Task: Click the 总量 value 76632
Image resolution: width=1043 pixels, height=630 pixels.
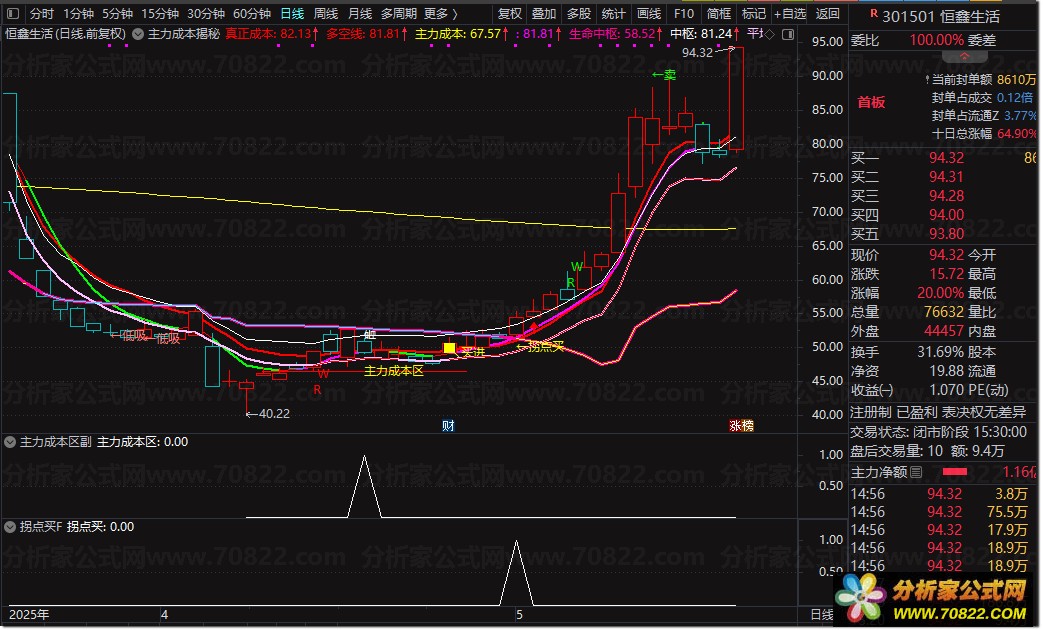Action: pyautogui.click(x=943, y=312)
